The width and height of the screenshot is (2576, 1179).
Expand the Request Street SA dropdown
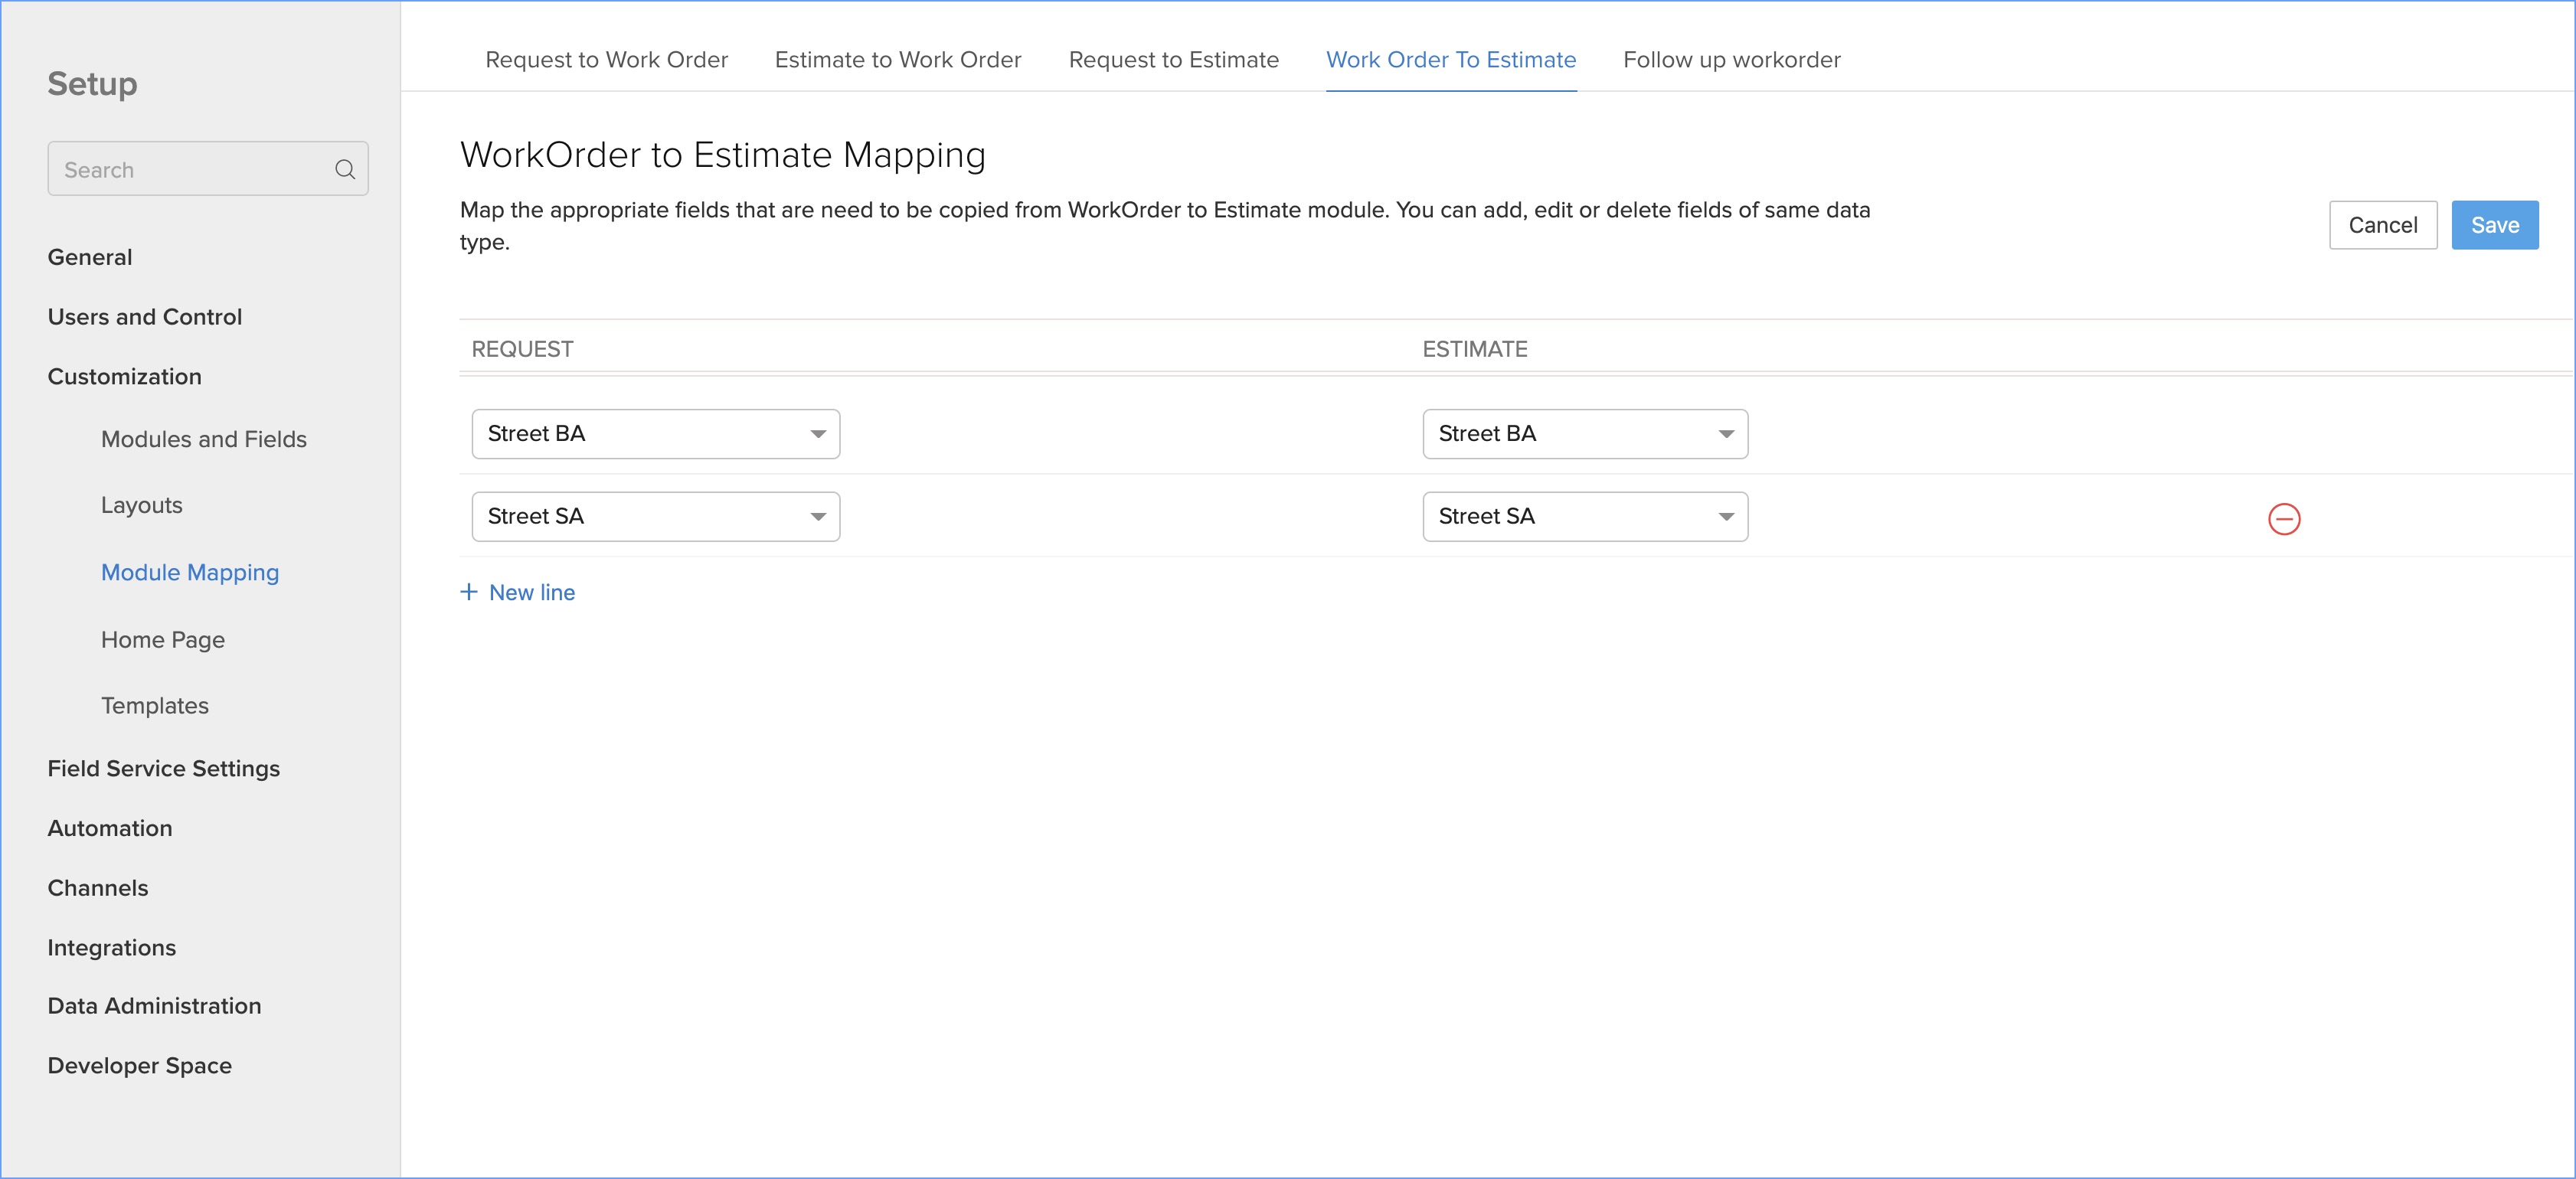point(655,517)
